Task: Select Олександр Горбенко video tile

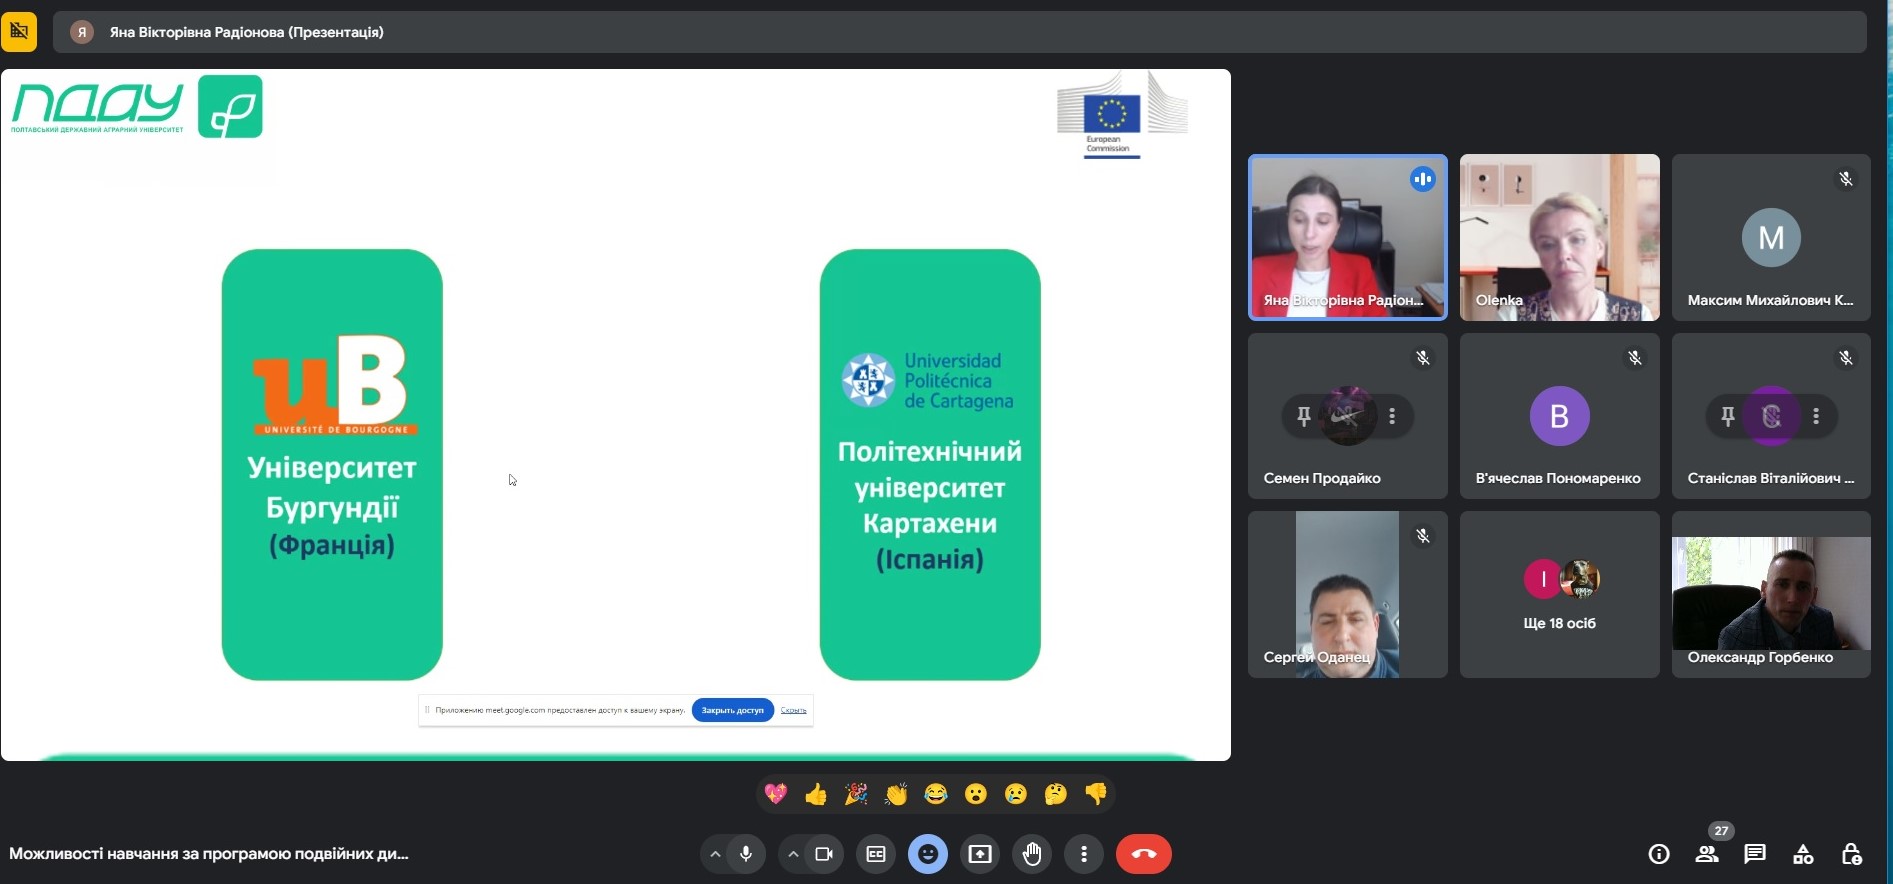Action: [1771, 595]
